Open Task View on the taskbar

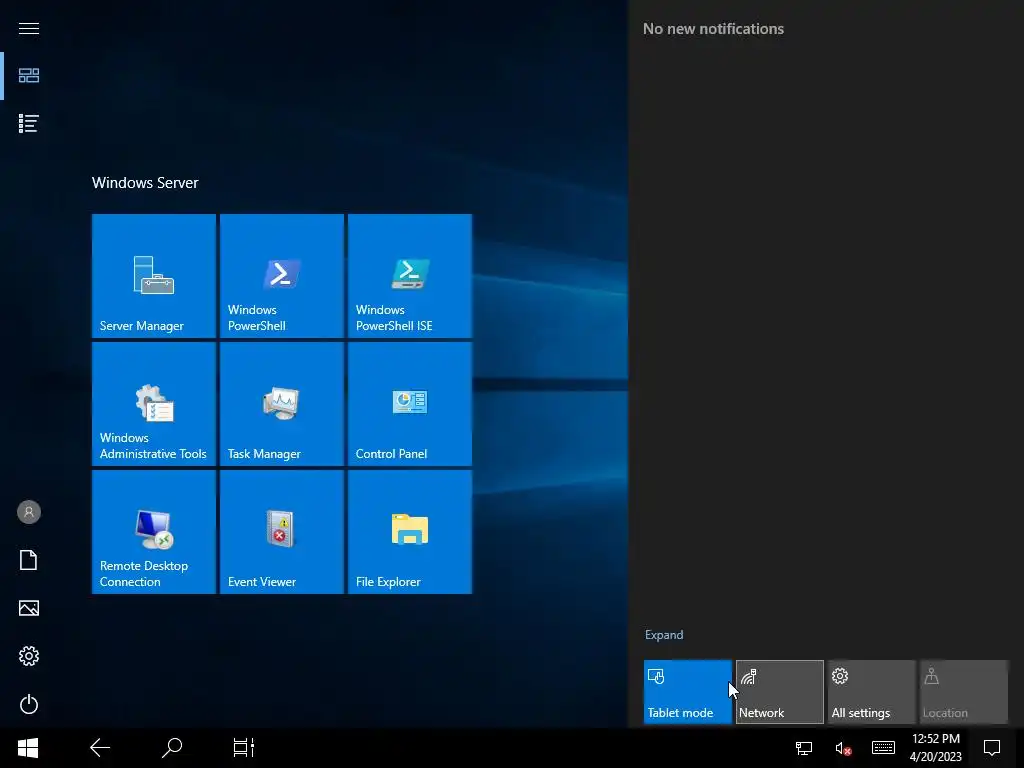click(244, 748)
